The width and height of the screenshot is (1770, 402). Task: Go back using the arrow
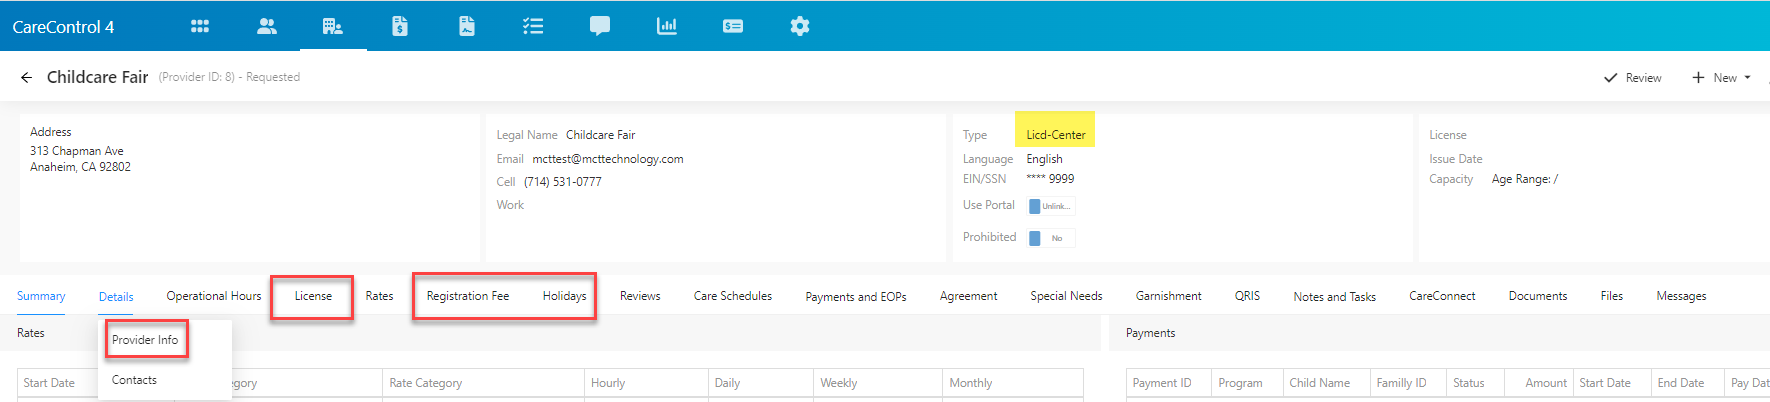(27, 77)
